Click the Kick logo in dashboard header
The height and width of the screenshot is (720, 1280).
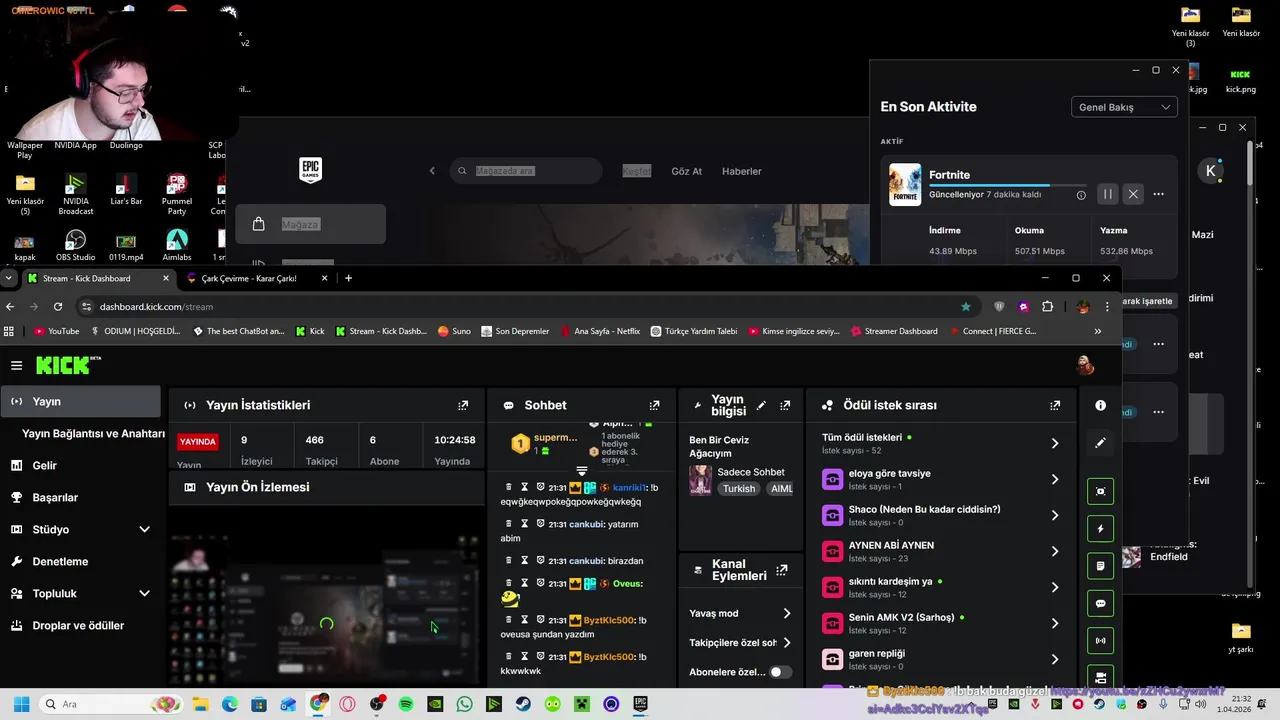68,365
